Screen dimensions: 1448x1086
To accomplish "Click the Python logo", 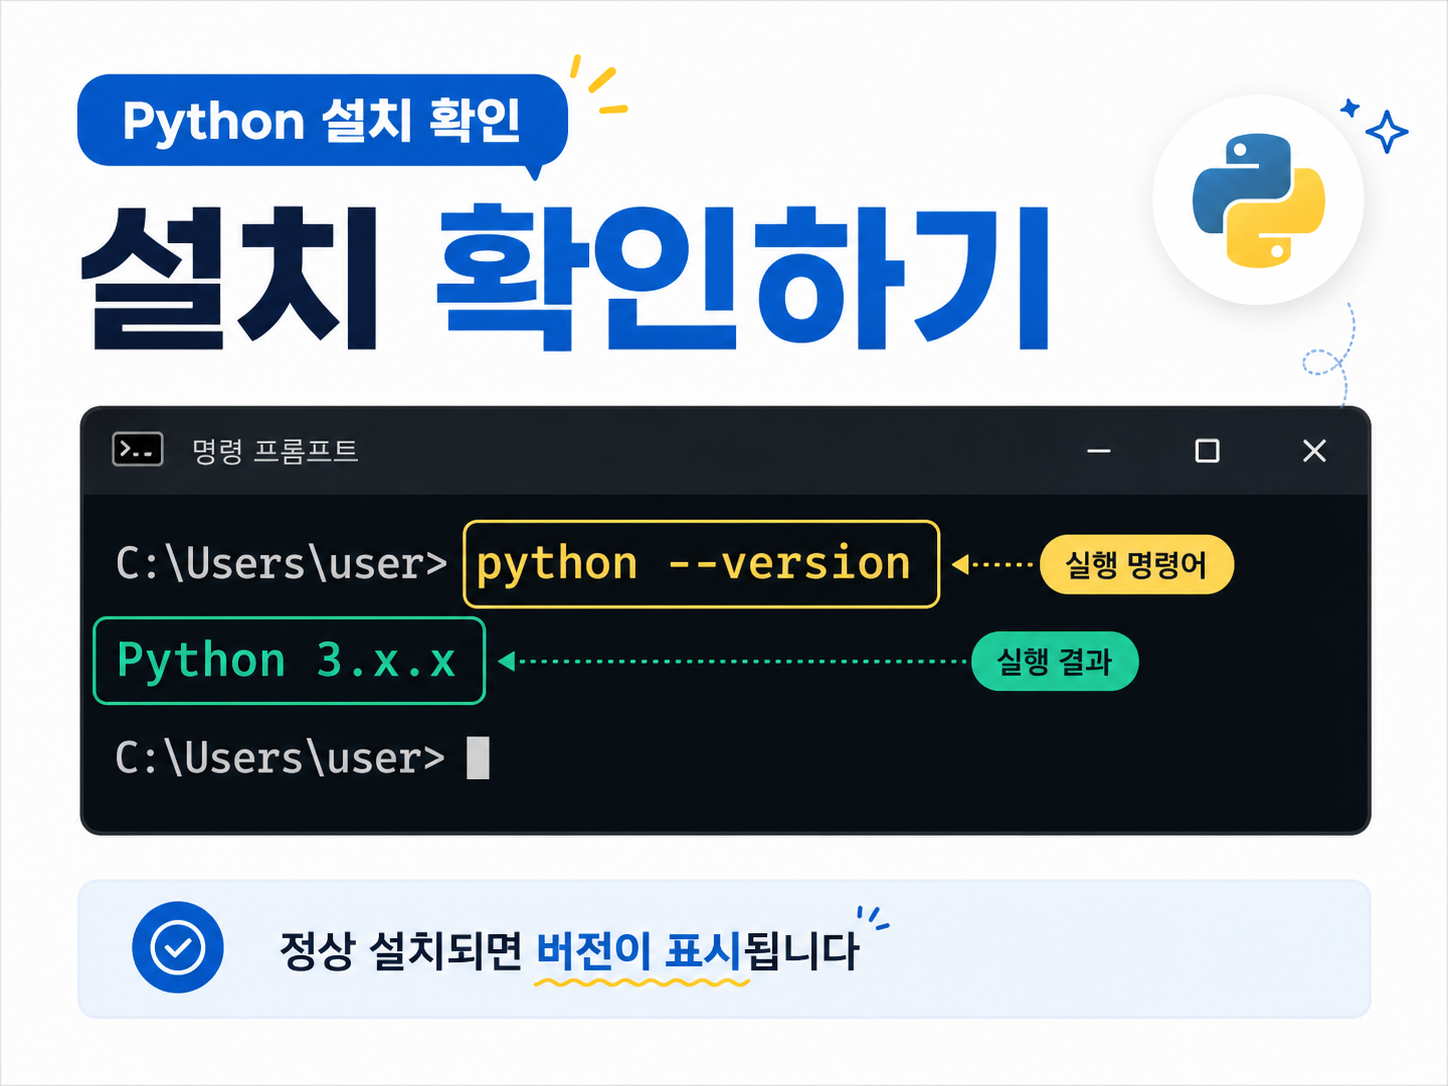I will (1258, 200).
